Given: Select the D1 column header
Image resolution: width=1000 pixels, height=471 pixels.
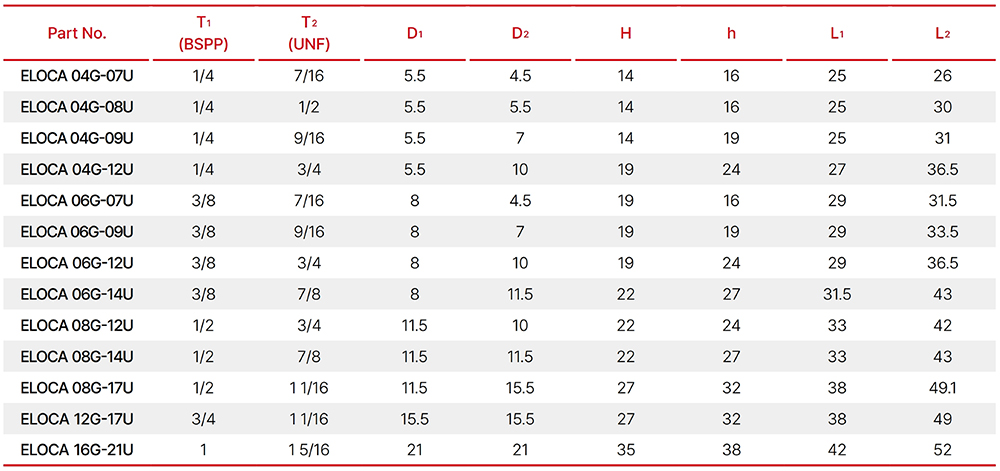Looking at the screenshot, I should [x=415, y=33].
